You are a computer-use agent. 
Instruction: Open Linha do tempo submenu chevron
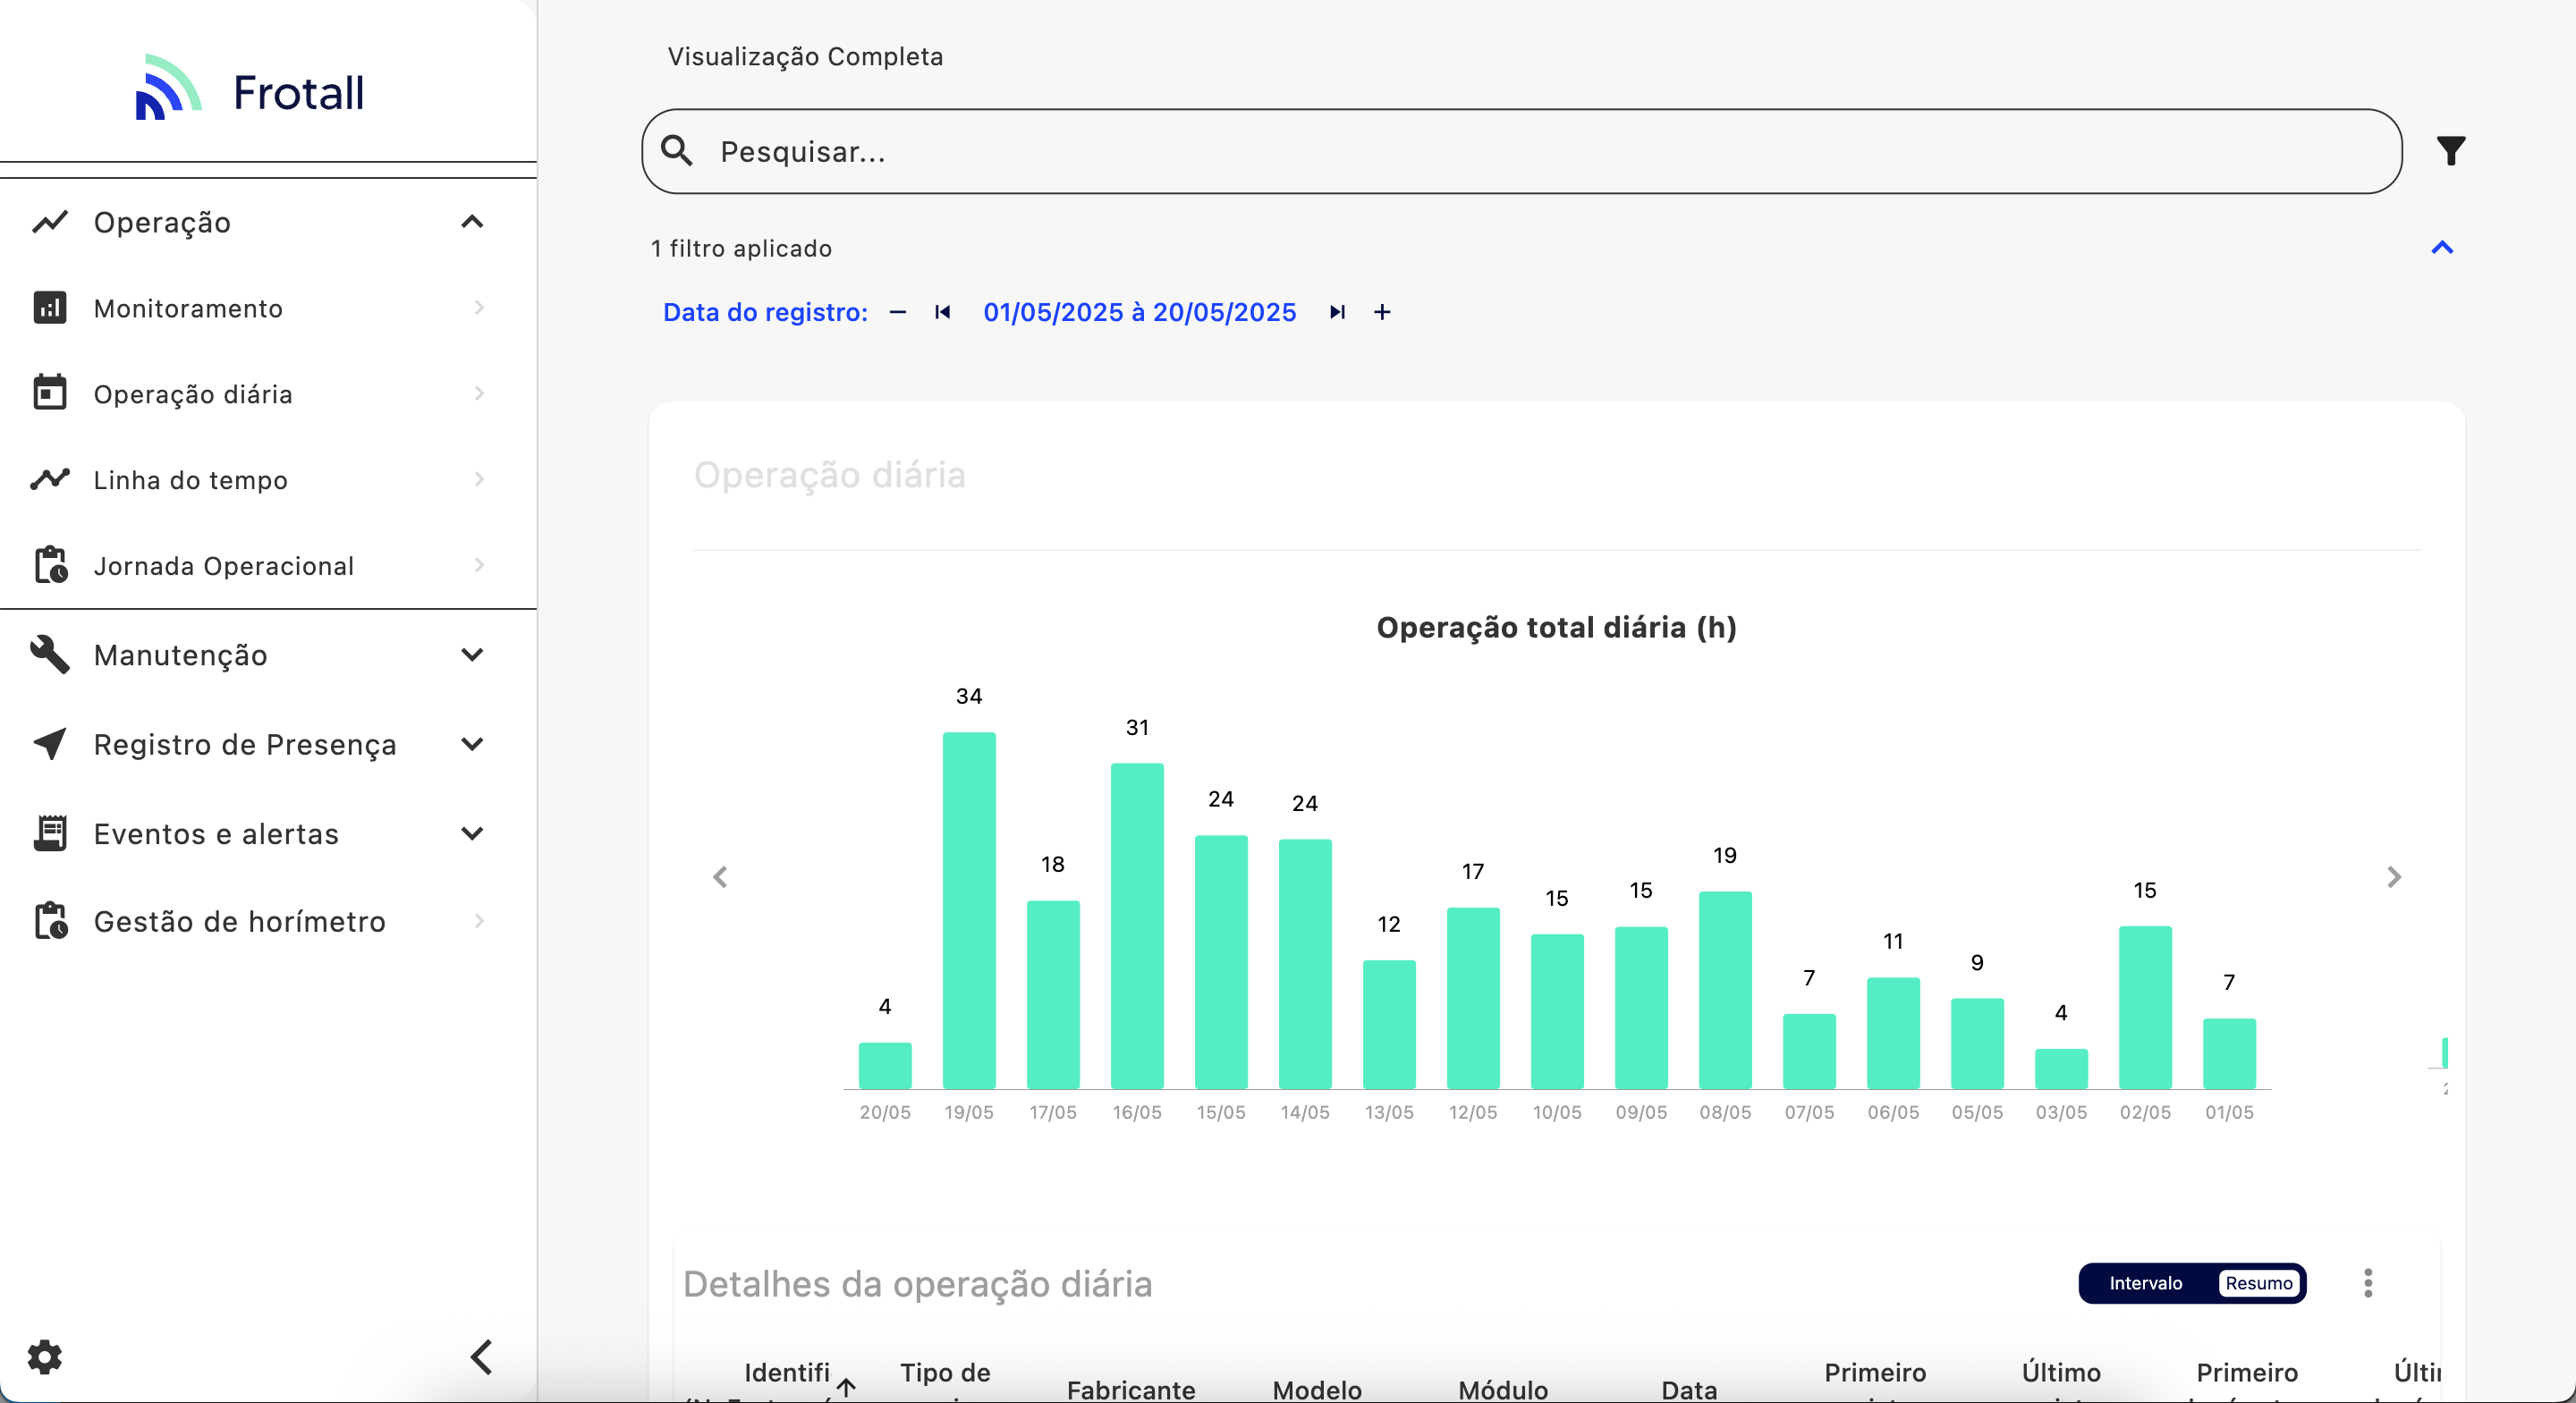pyautogui.click(x=479, y=479)
